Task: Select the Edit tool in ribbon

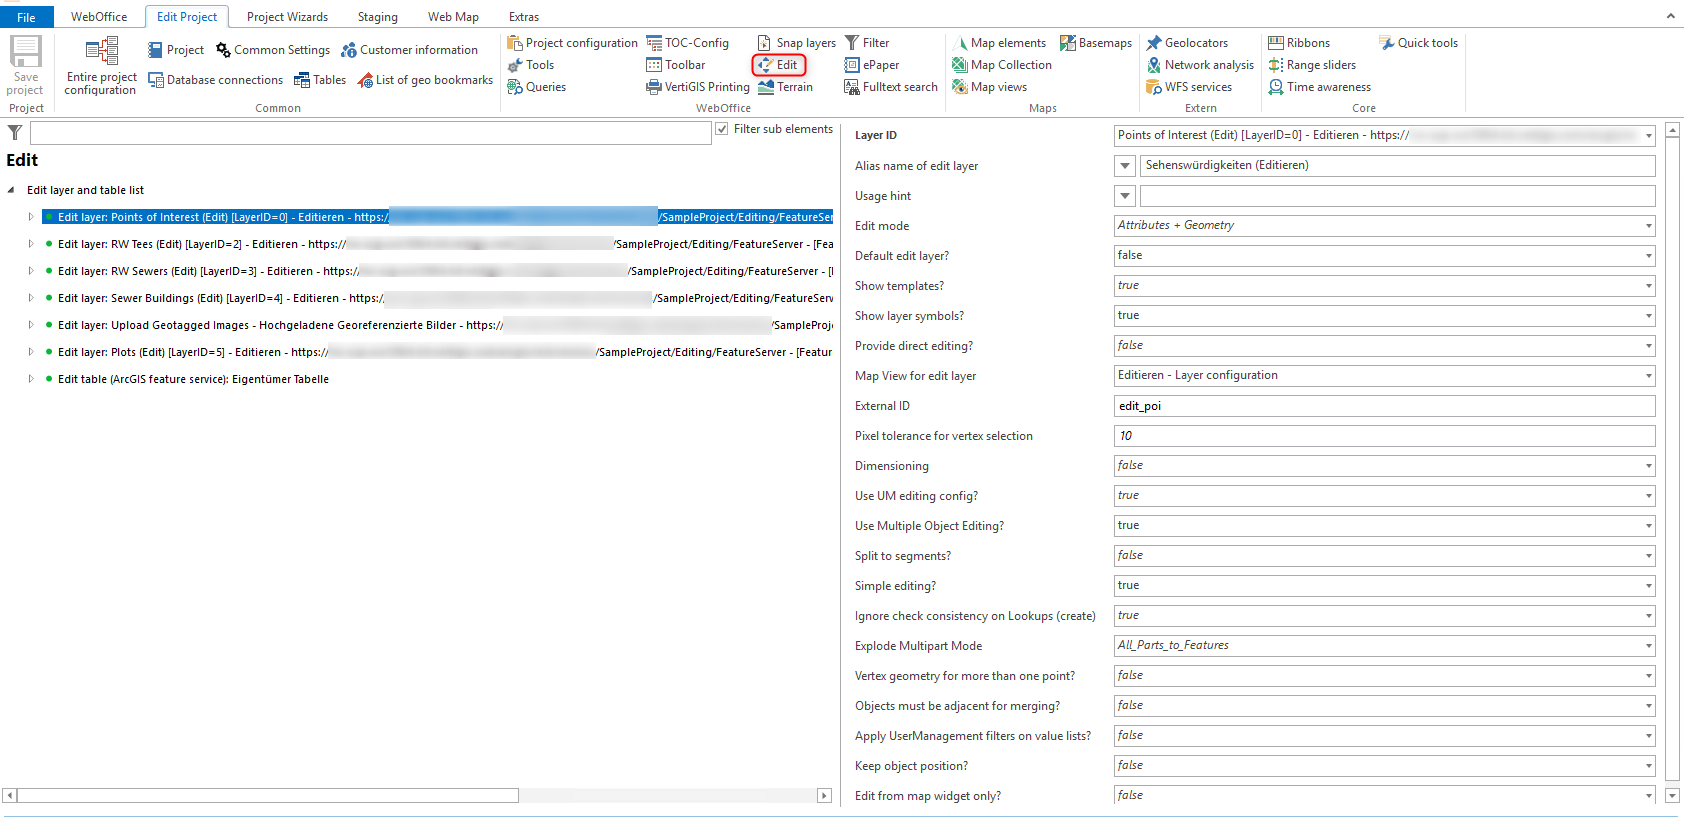Action: click(x=779, y=65)
